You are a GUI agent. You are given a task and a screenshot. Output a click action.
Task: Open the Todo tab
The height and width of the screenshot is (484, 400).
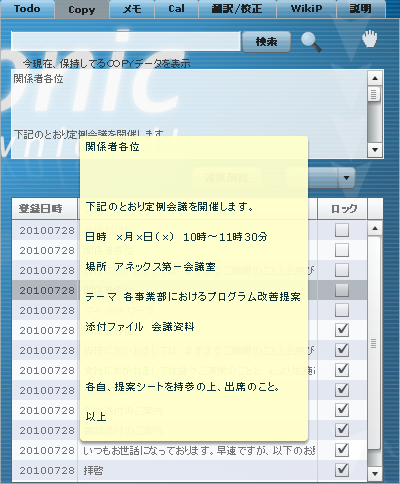coord(27,9)
